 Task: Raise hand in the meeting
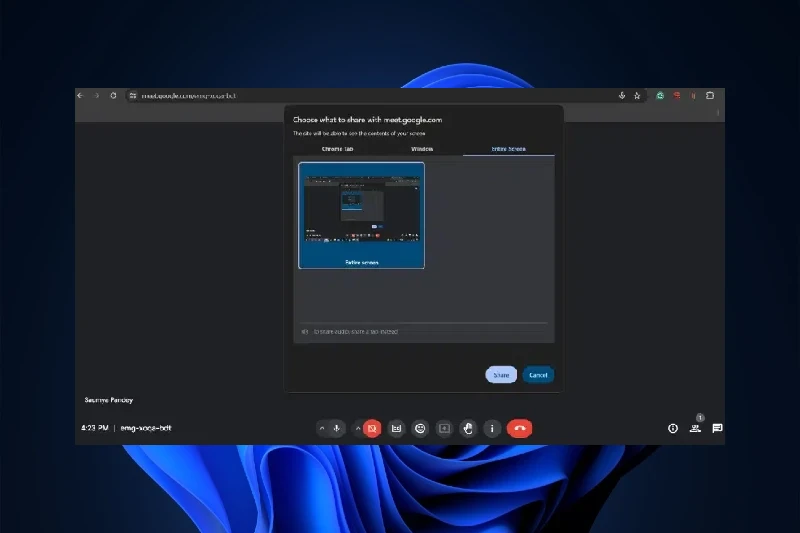(x=468, y=428)
